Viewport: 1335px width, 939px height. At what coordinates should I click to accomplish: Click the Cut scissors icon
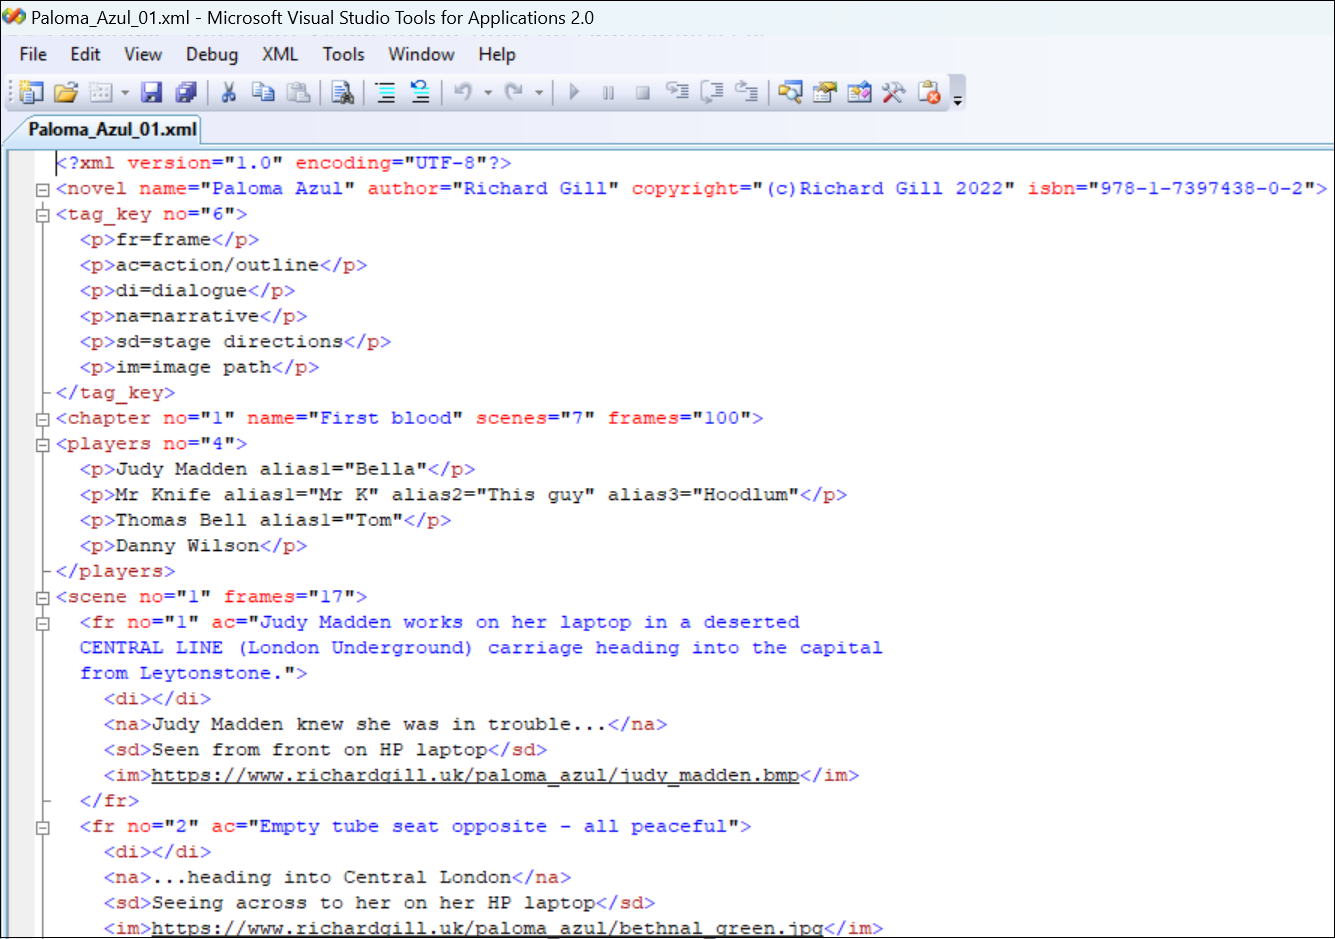(x=228, y=92)
